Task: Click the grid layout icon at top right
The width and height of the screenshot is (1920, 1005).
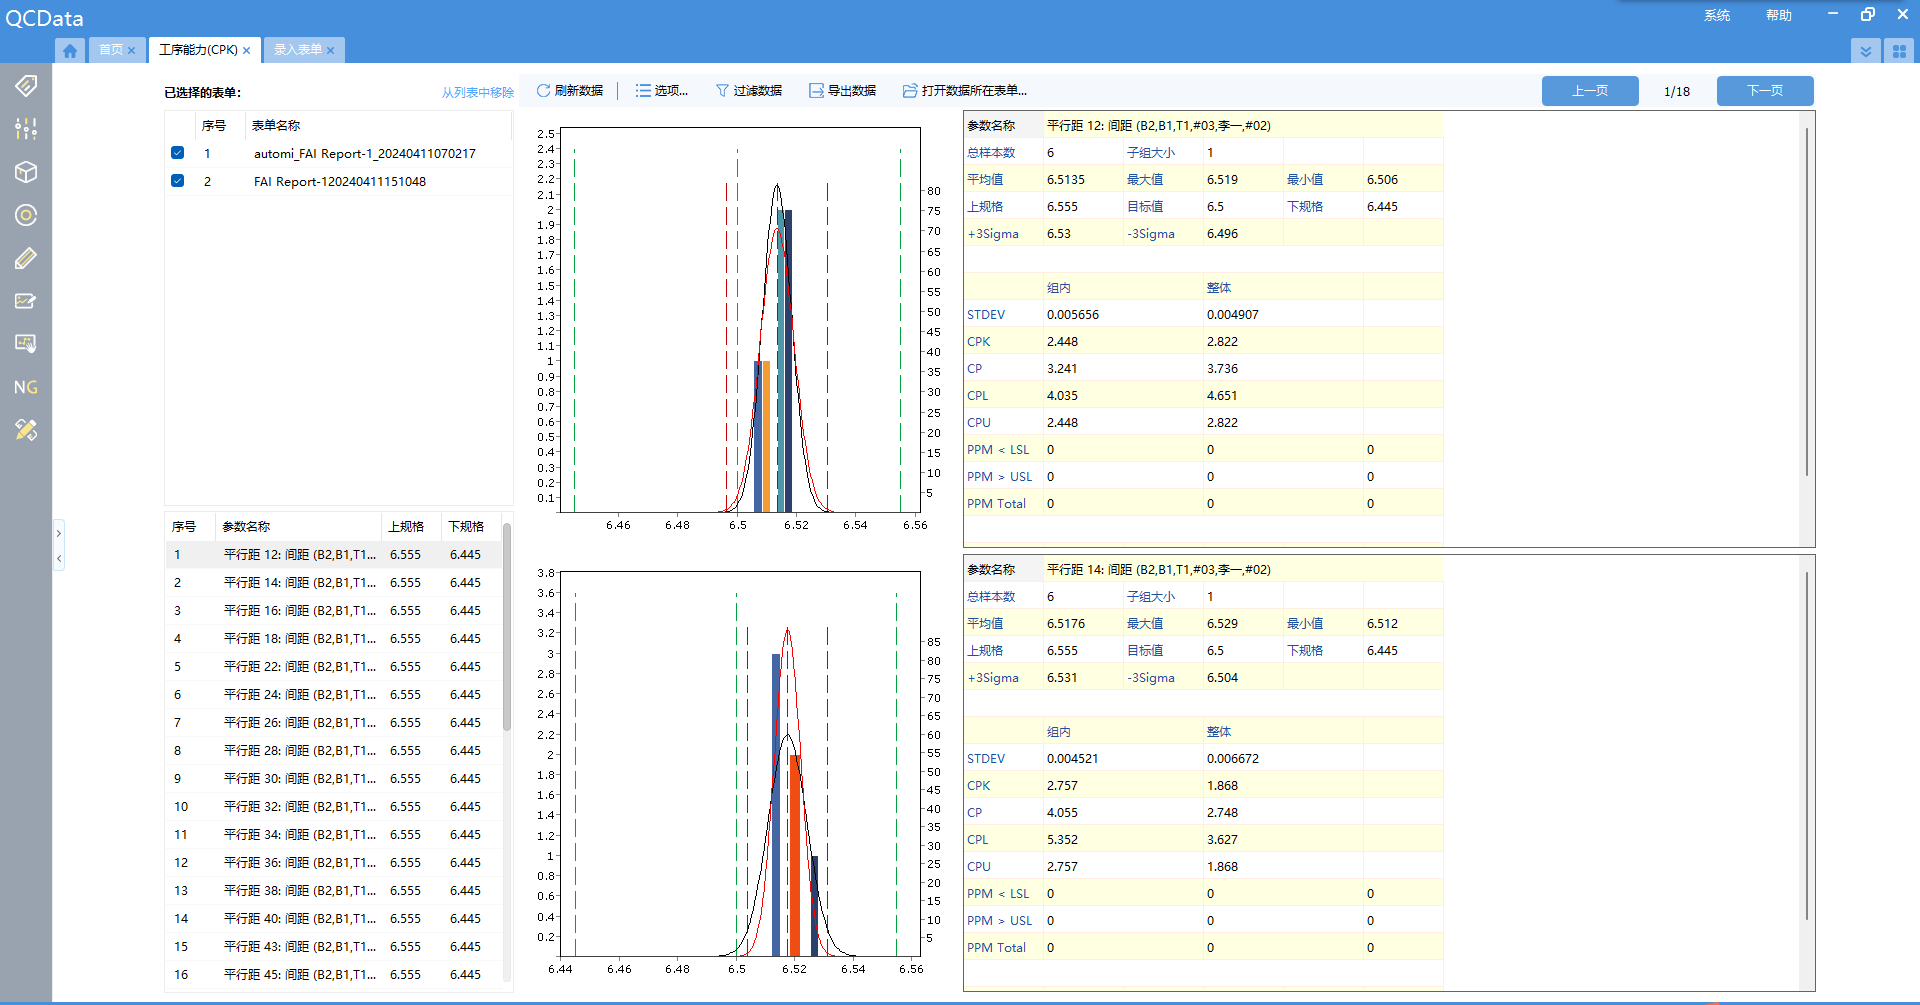Action: tap(1899, 51)
